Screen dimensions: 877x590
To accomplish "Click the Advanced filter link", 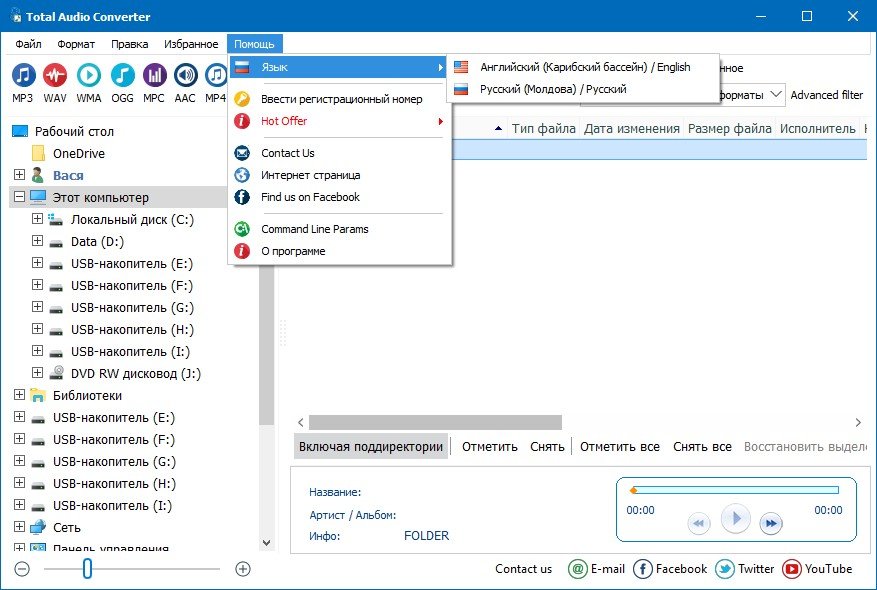I will pos(826,95).
